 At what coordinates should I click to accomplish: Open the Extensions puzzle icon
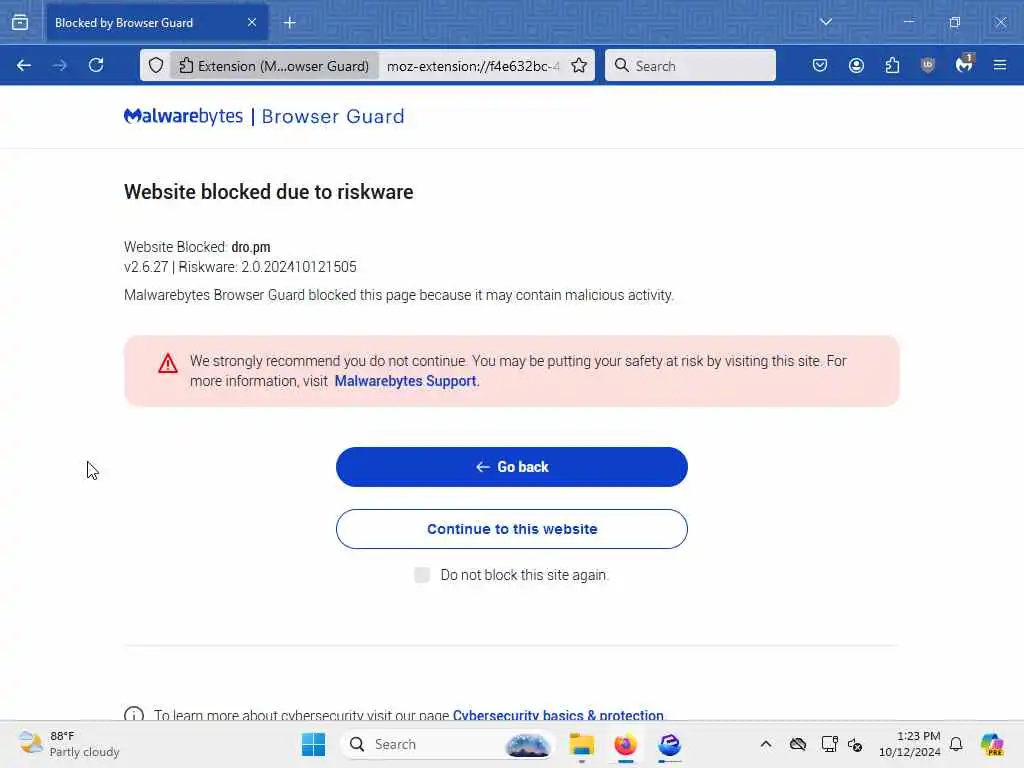[892, 65]
